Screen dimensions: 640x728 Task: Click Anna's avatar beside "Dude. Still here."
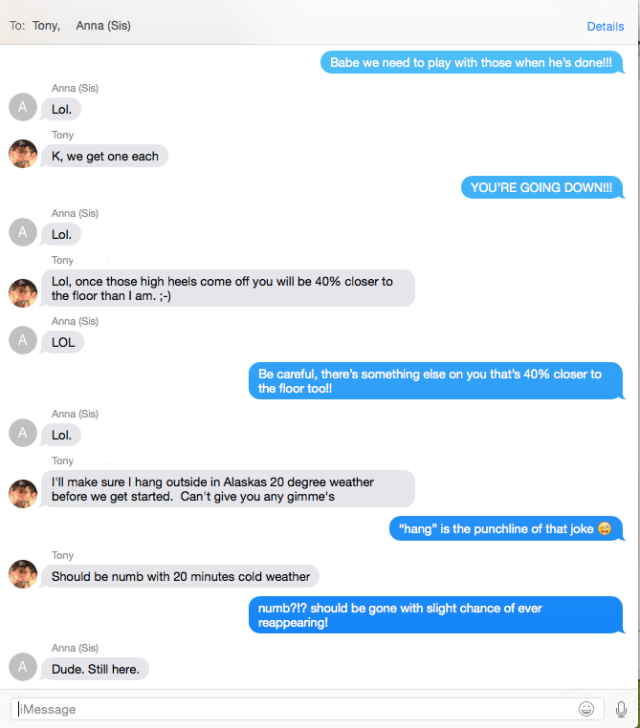23,667
